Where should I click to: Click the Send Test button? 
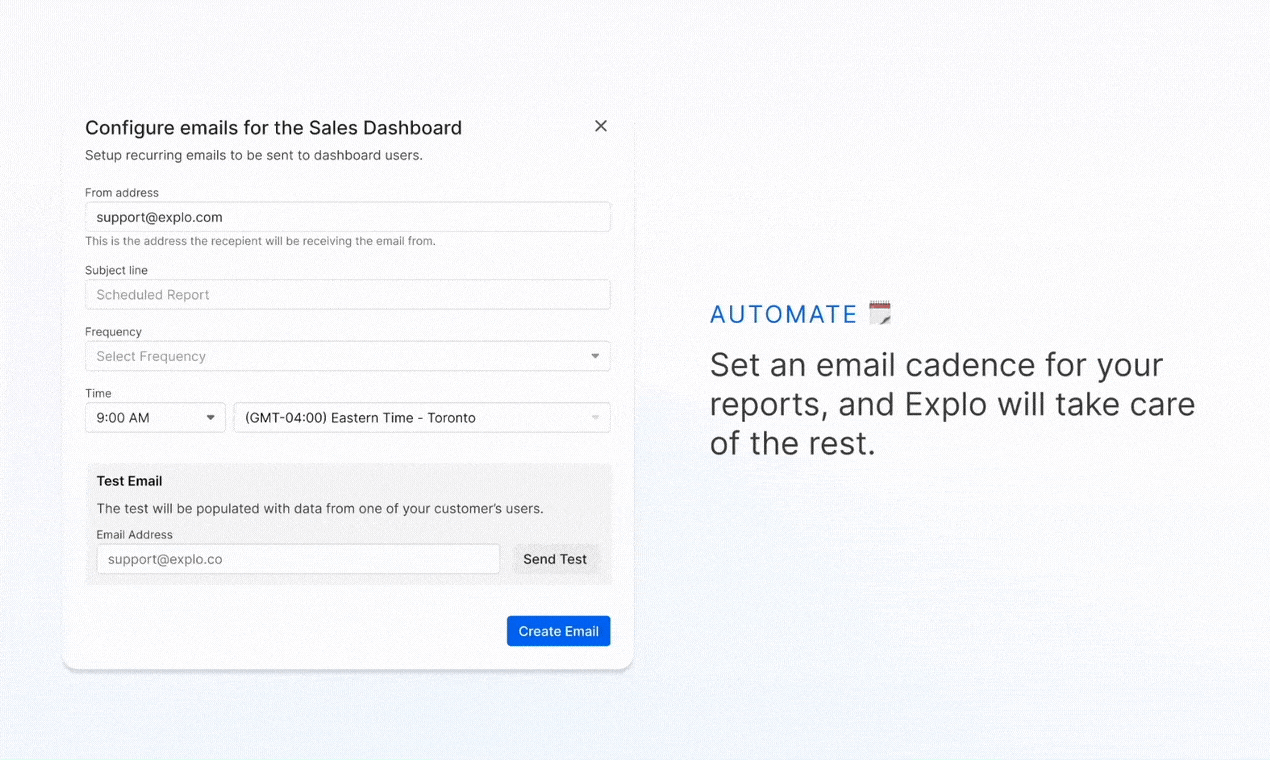tap(555, 559)
